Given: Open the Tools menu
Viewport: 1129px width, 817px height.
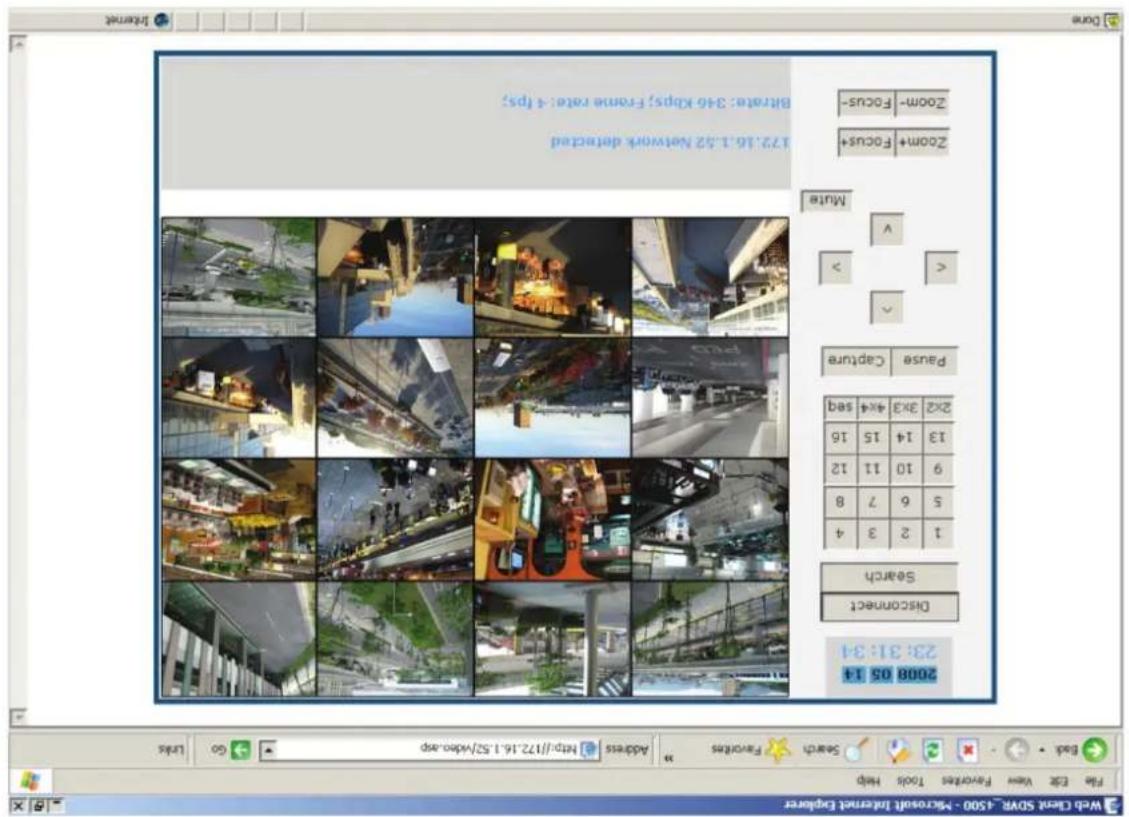Looking at the screenshot, I should click(x=910, y=780).
